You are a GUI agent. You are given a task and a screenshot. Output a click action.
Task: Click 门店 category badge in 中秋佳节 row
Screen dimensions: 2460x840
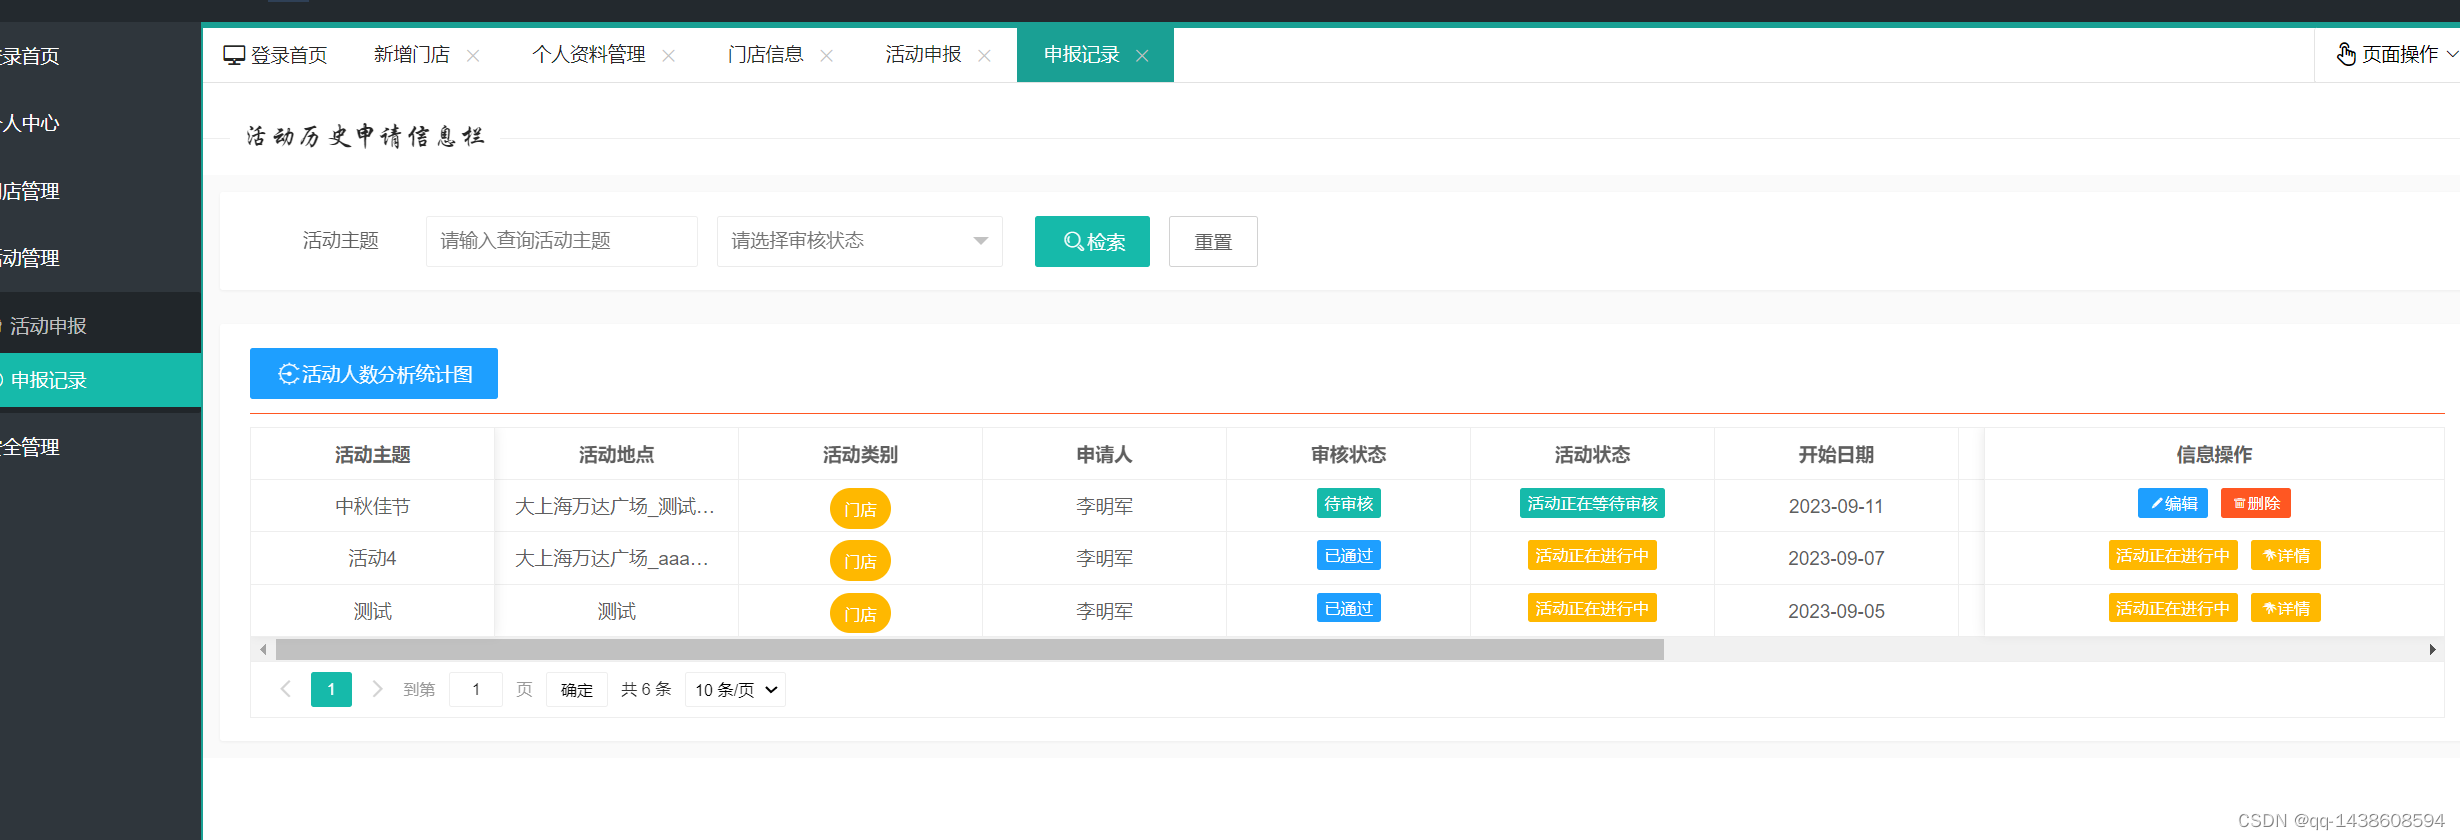click(x=860, y=509)
